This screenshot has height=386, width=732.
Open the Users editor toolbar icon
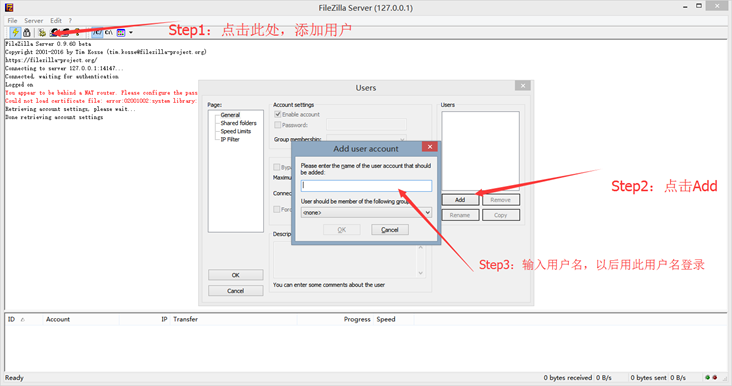click(x=55, y=32)
